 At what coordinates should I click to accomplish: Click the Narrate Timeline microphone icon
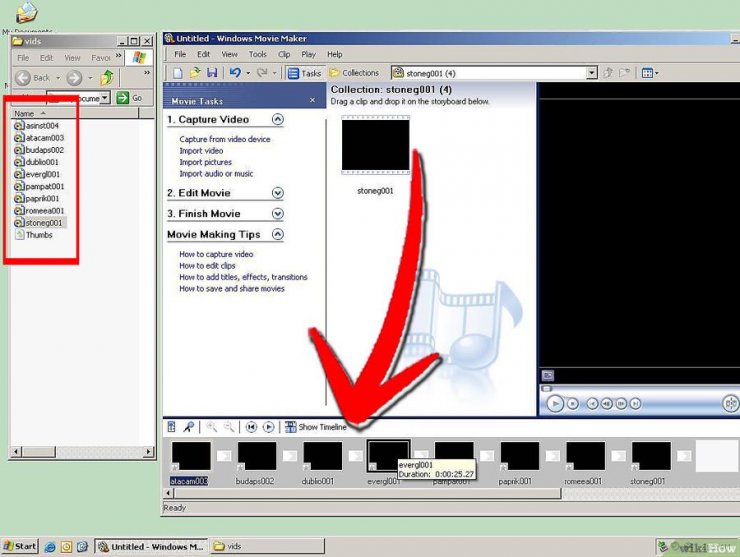tap(189, 427)
